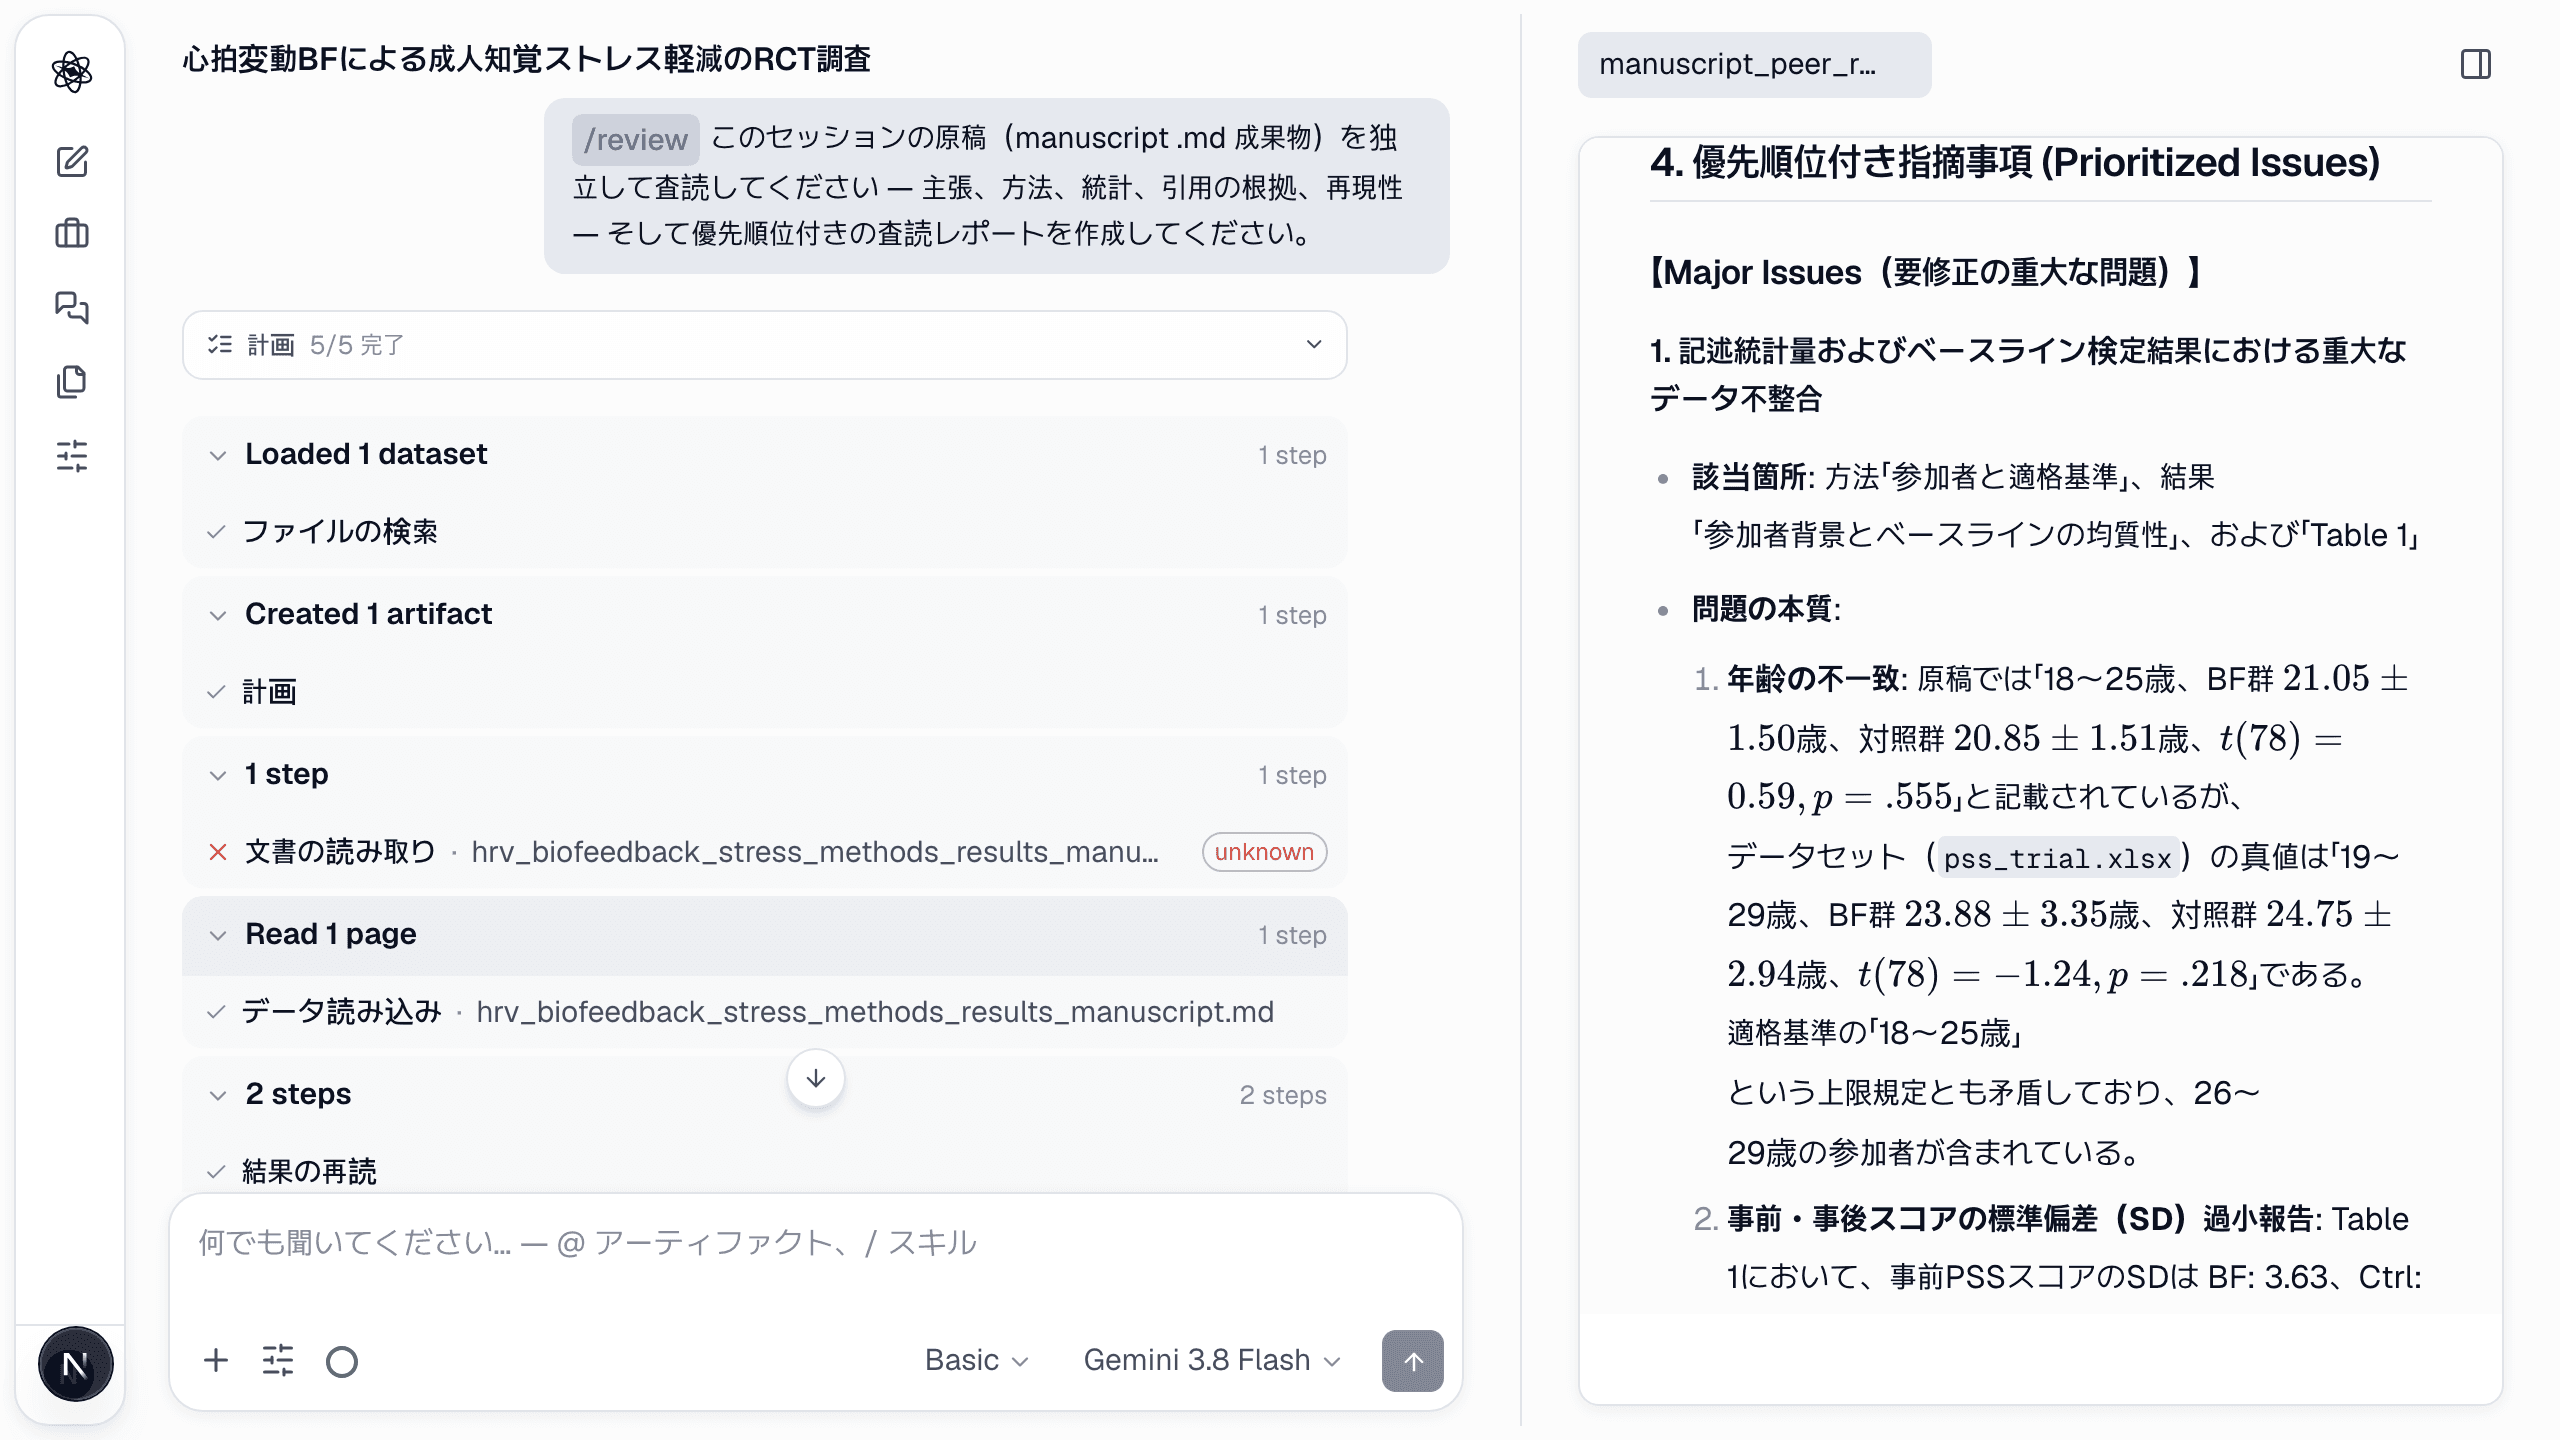
Task: Focus the message input field
Action: (x=816, y=1243)
